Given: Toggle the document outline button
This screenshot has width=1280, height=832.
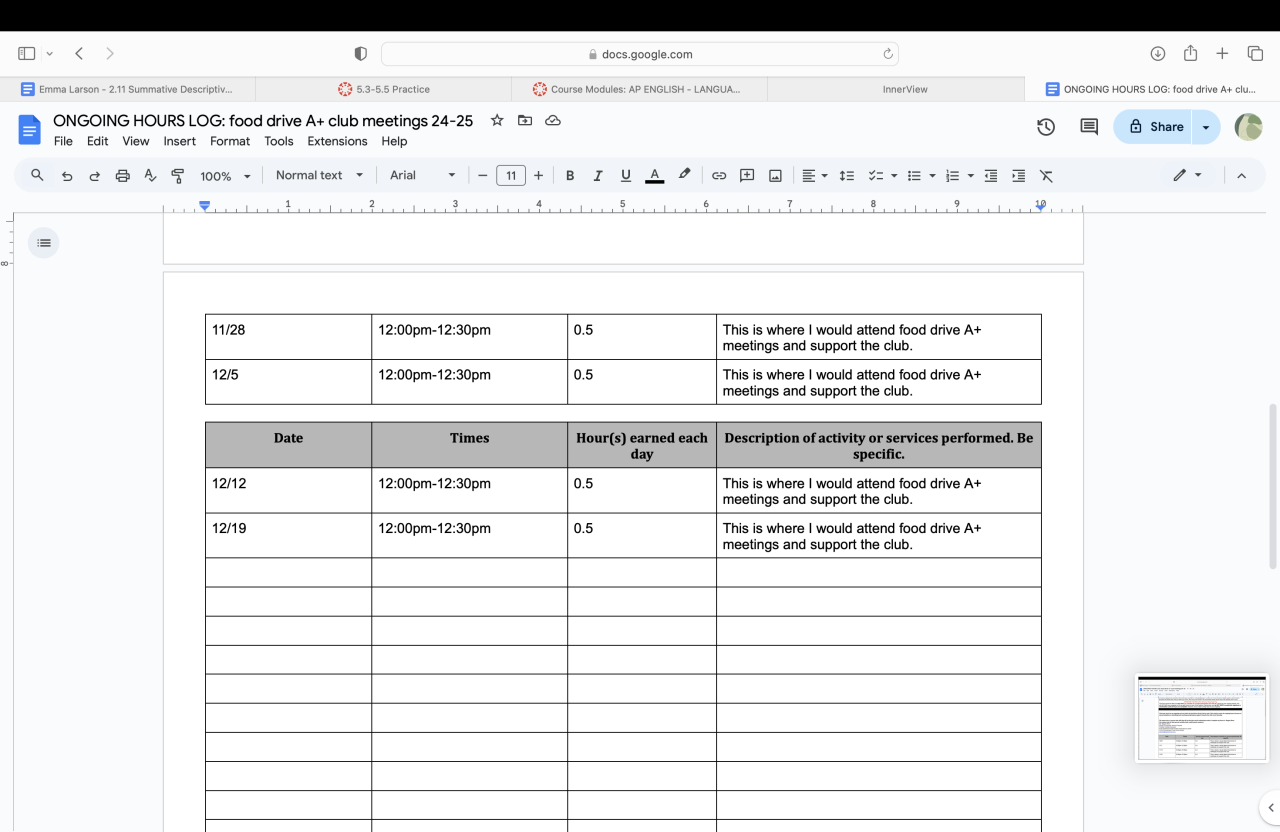Looking at the screenshot, I should 44,243.
